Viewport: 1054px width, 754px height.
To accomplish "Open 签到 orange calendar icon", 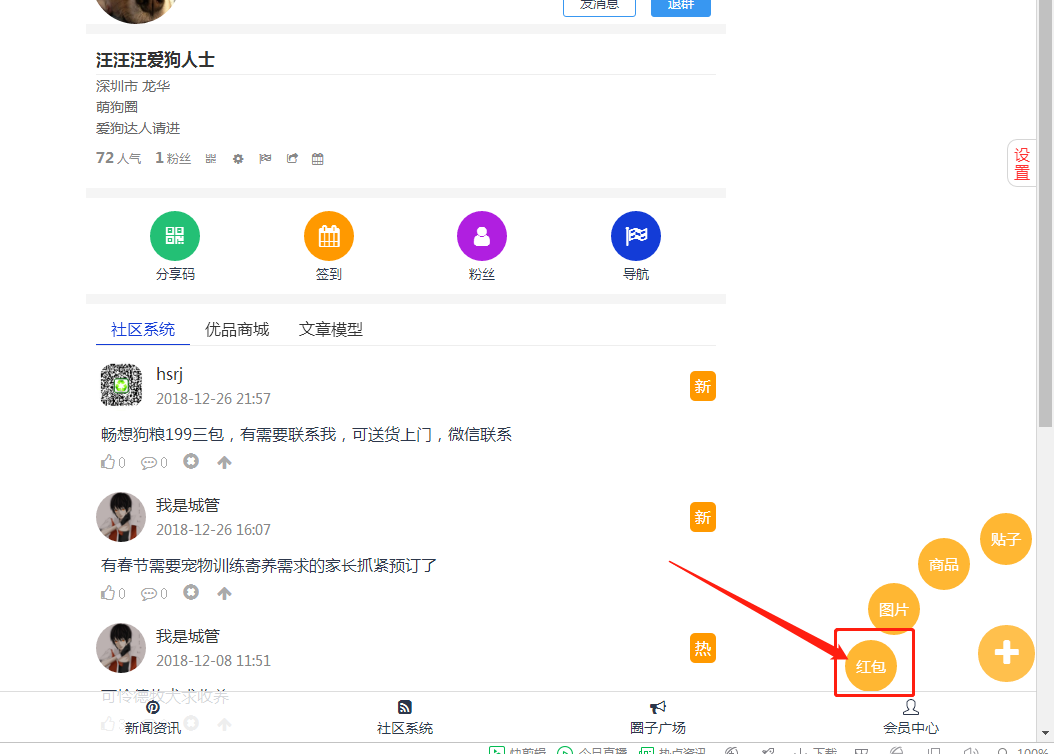I will click(x=329, y=237).
